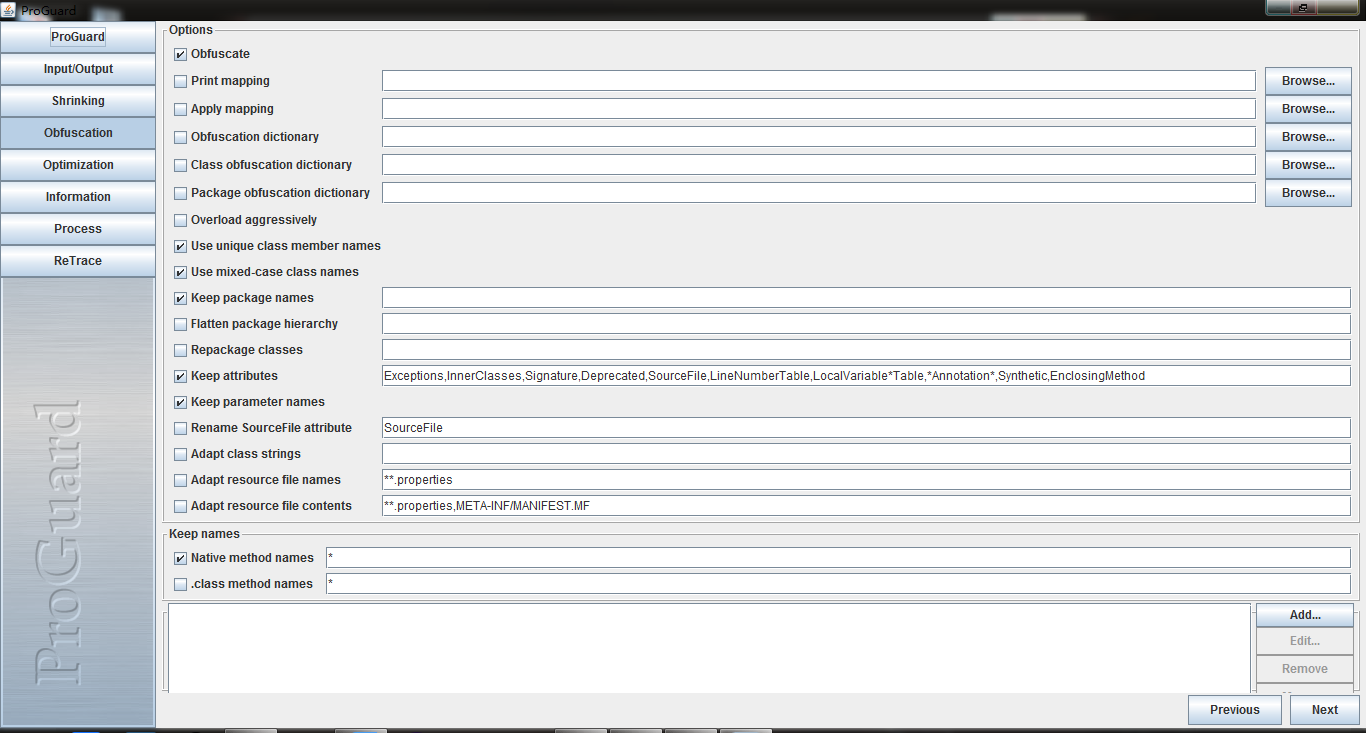Click the Java icon in title bar
Image resolution: width=1366 pixels, height=733 pixels.
[x=8, y=10]
